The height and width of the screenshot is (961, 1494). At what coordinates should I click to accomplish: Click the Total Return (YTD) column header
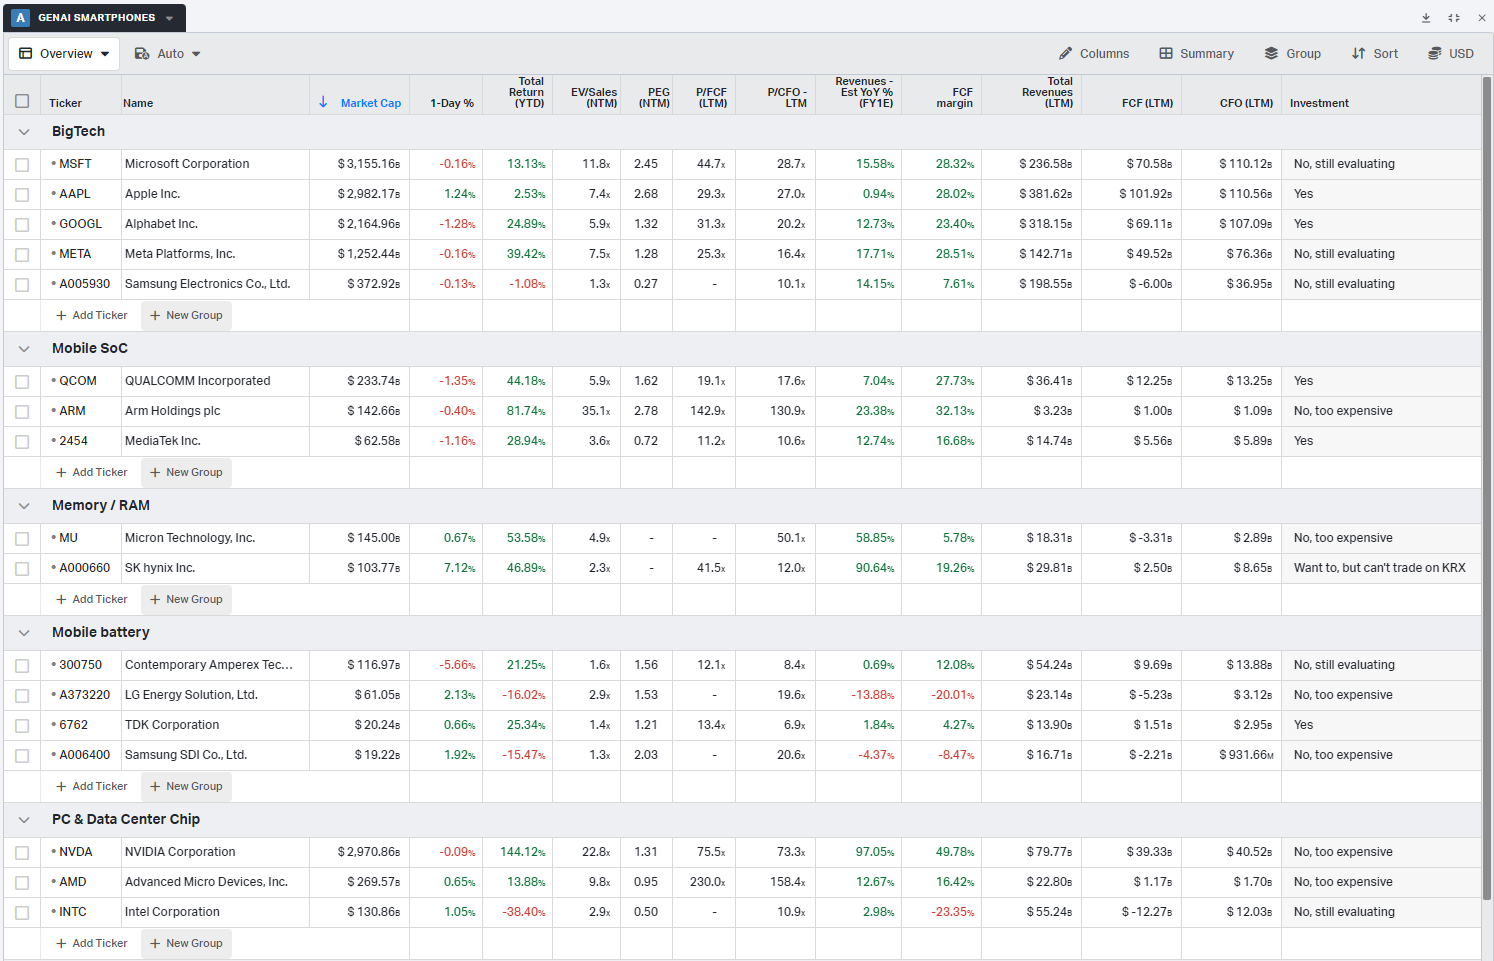528,92
